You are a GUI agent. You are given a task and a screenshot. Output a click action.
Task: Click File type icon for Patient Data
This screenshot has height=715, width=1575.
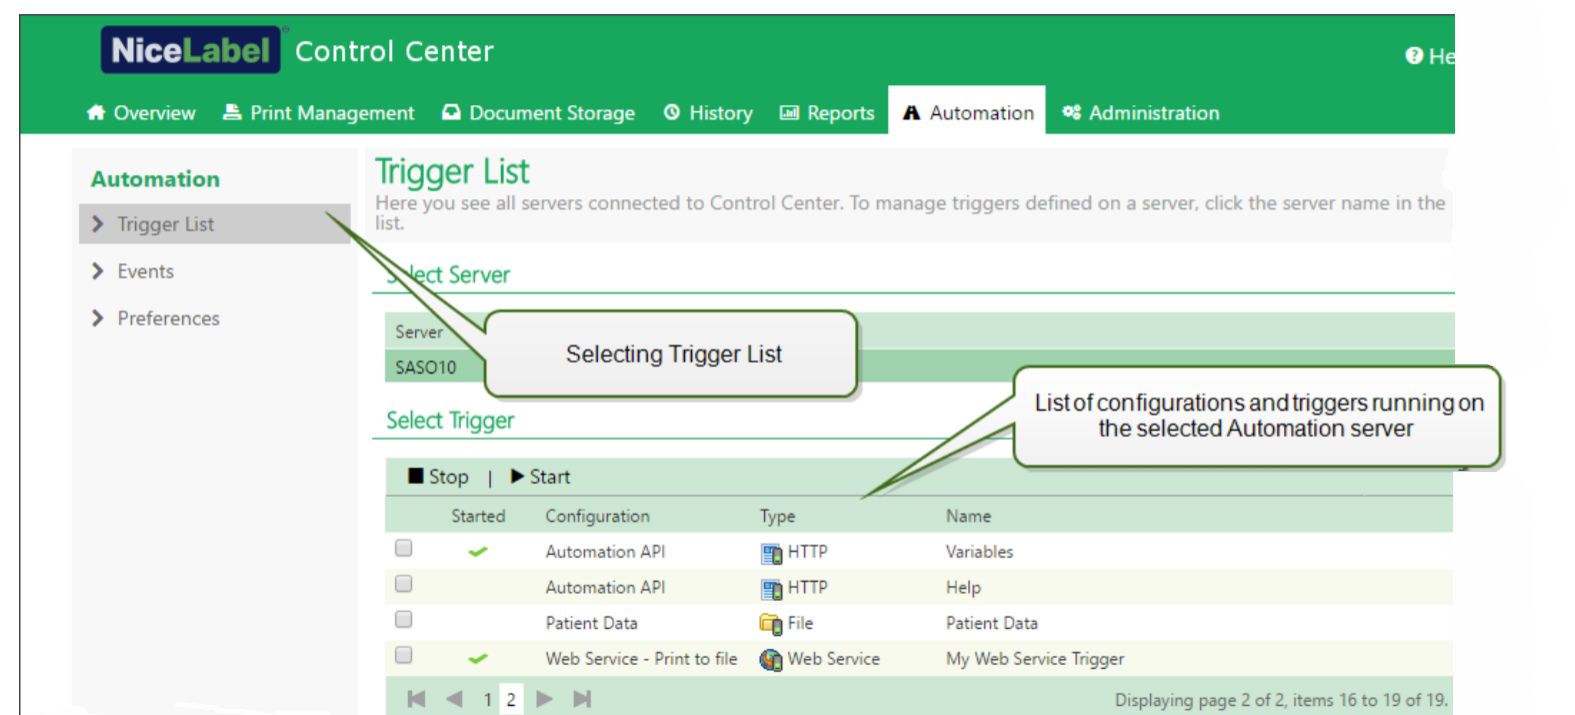pyautogui.click(x=770, y=624)
